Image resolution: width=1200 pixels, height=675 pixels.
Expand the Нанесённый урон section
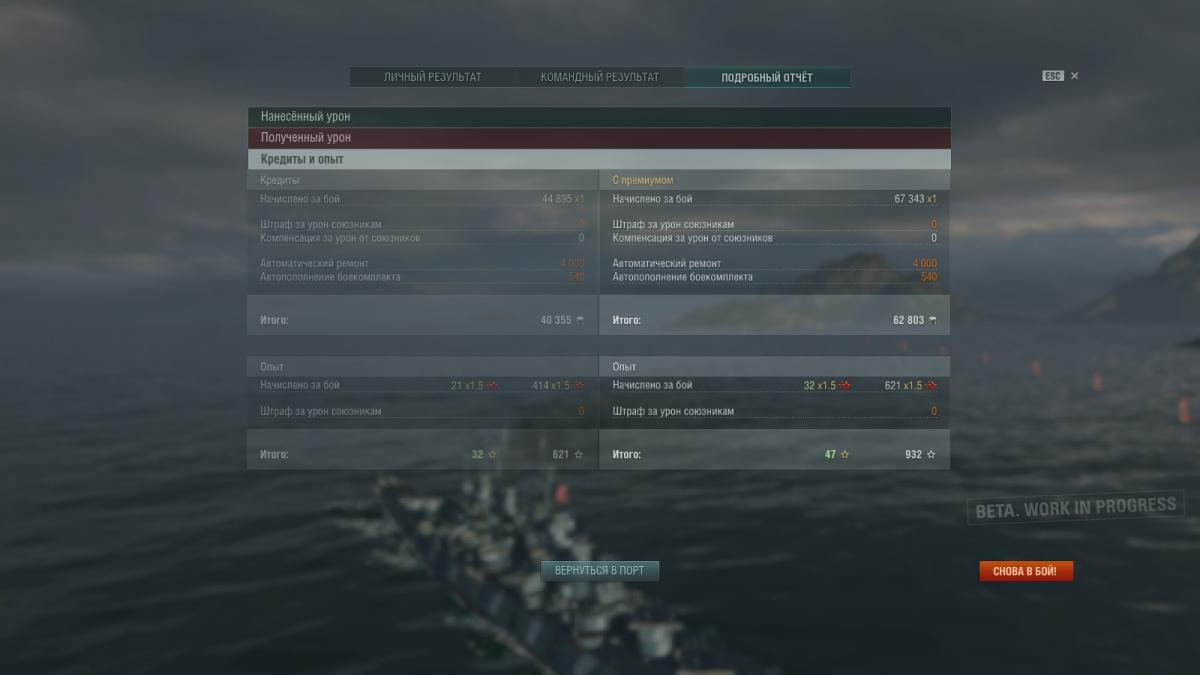599,117
